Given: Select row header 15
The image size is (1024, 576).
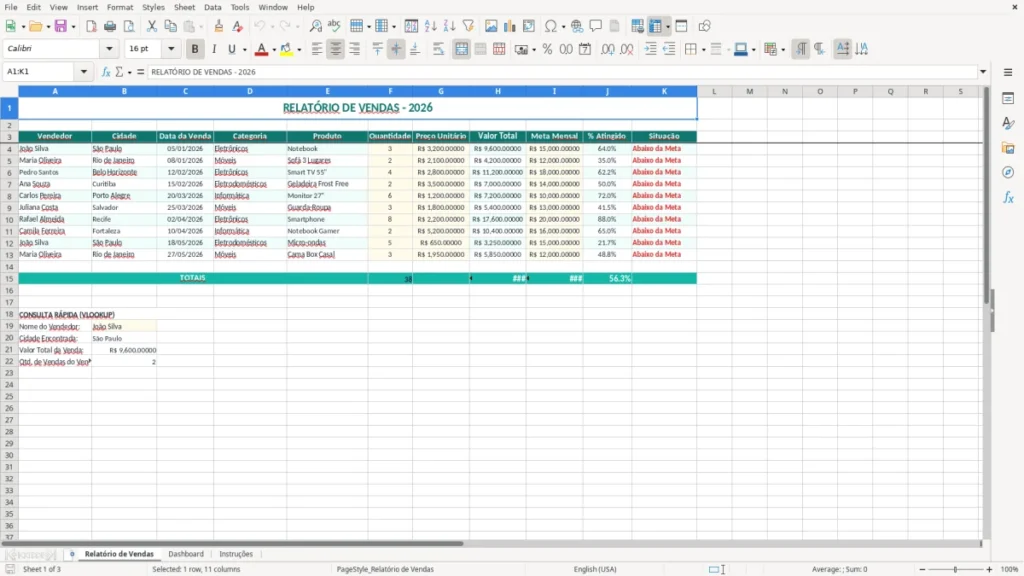Looking at the screenshot, I should click(x=9, y=278).
